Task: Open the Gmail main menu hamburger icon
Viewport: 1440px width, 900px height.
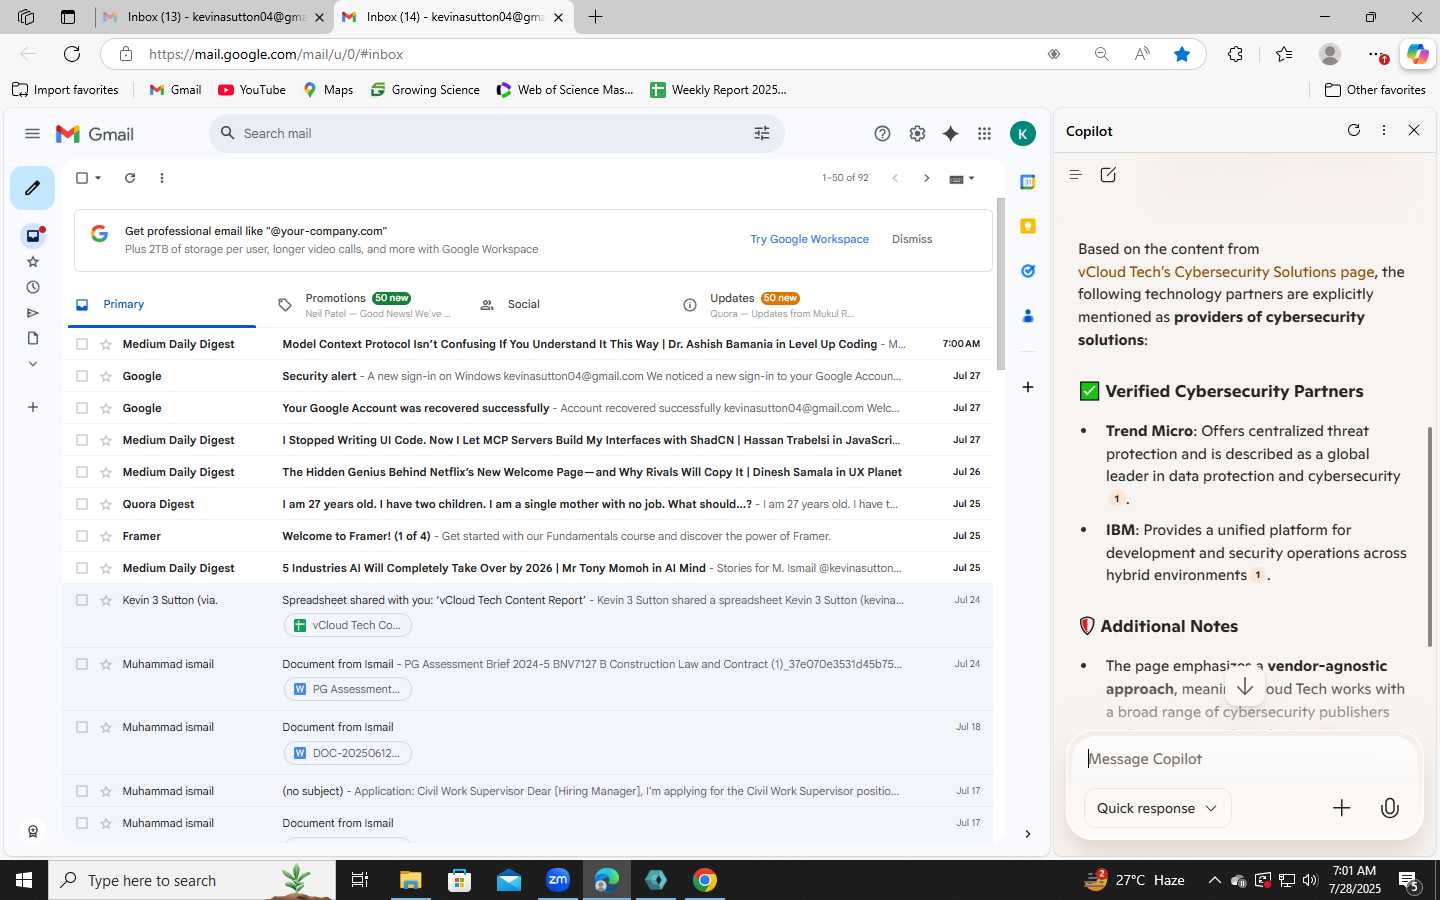Action: click(x=32, y=134)
